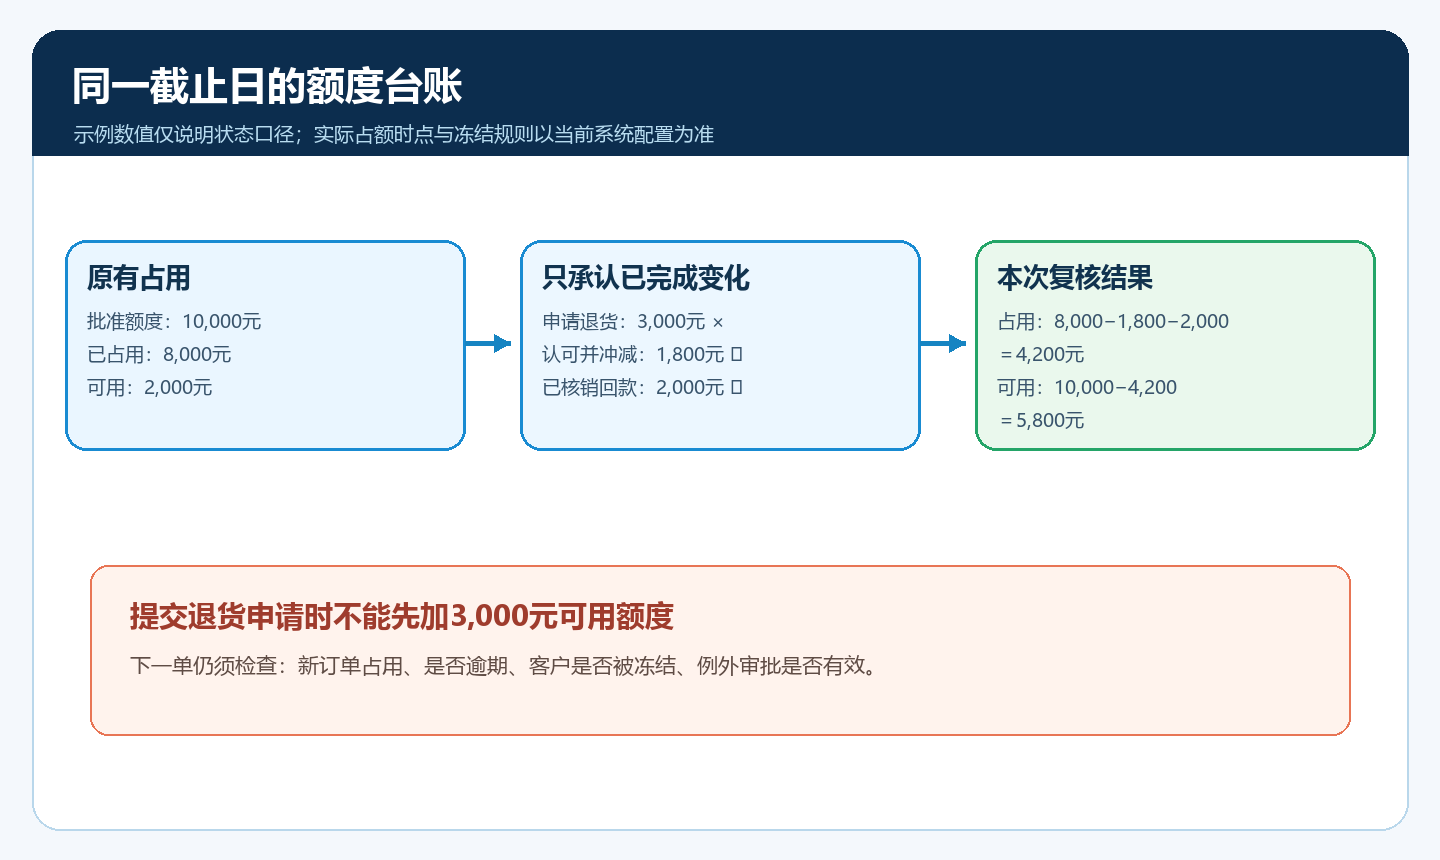Click the 只承认已完成变化 card heading
Screen dimensions: 1440x860
tap(646, 278)
